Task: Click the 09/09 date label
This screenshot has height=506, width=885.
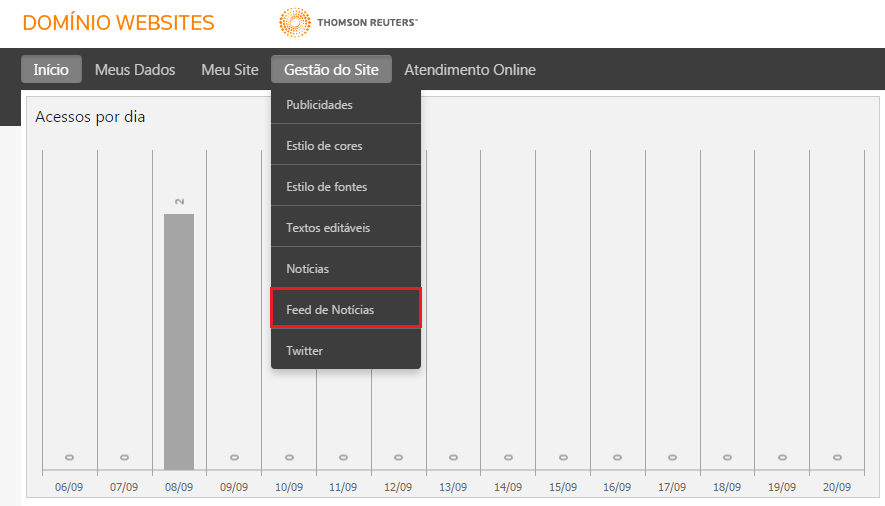Action: pos(234,487)
